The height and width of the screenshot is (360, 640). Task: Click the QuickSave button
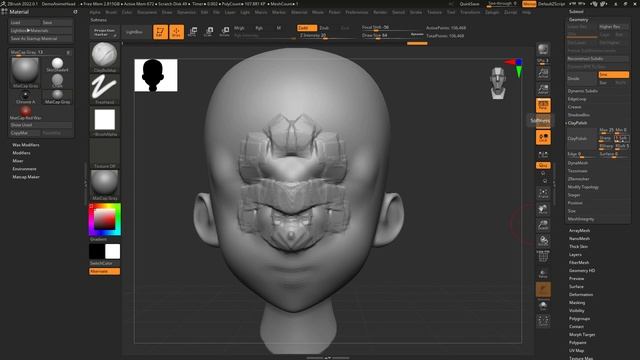coord(469,4)
